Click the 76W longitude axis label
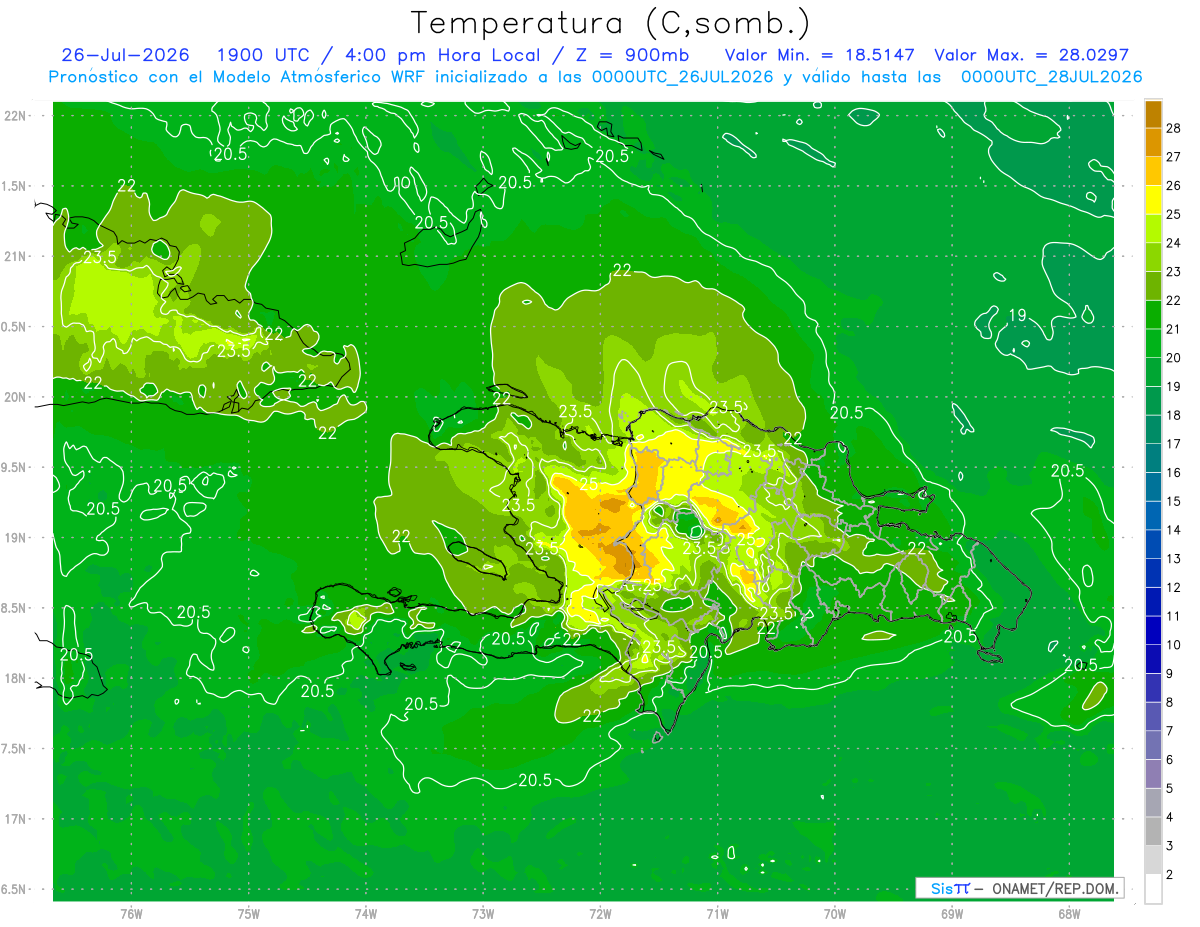Image resolution: width=1200 pixels, height=927 pixels. pyautogui.click(x=131, y=913)
